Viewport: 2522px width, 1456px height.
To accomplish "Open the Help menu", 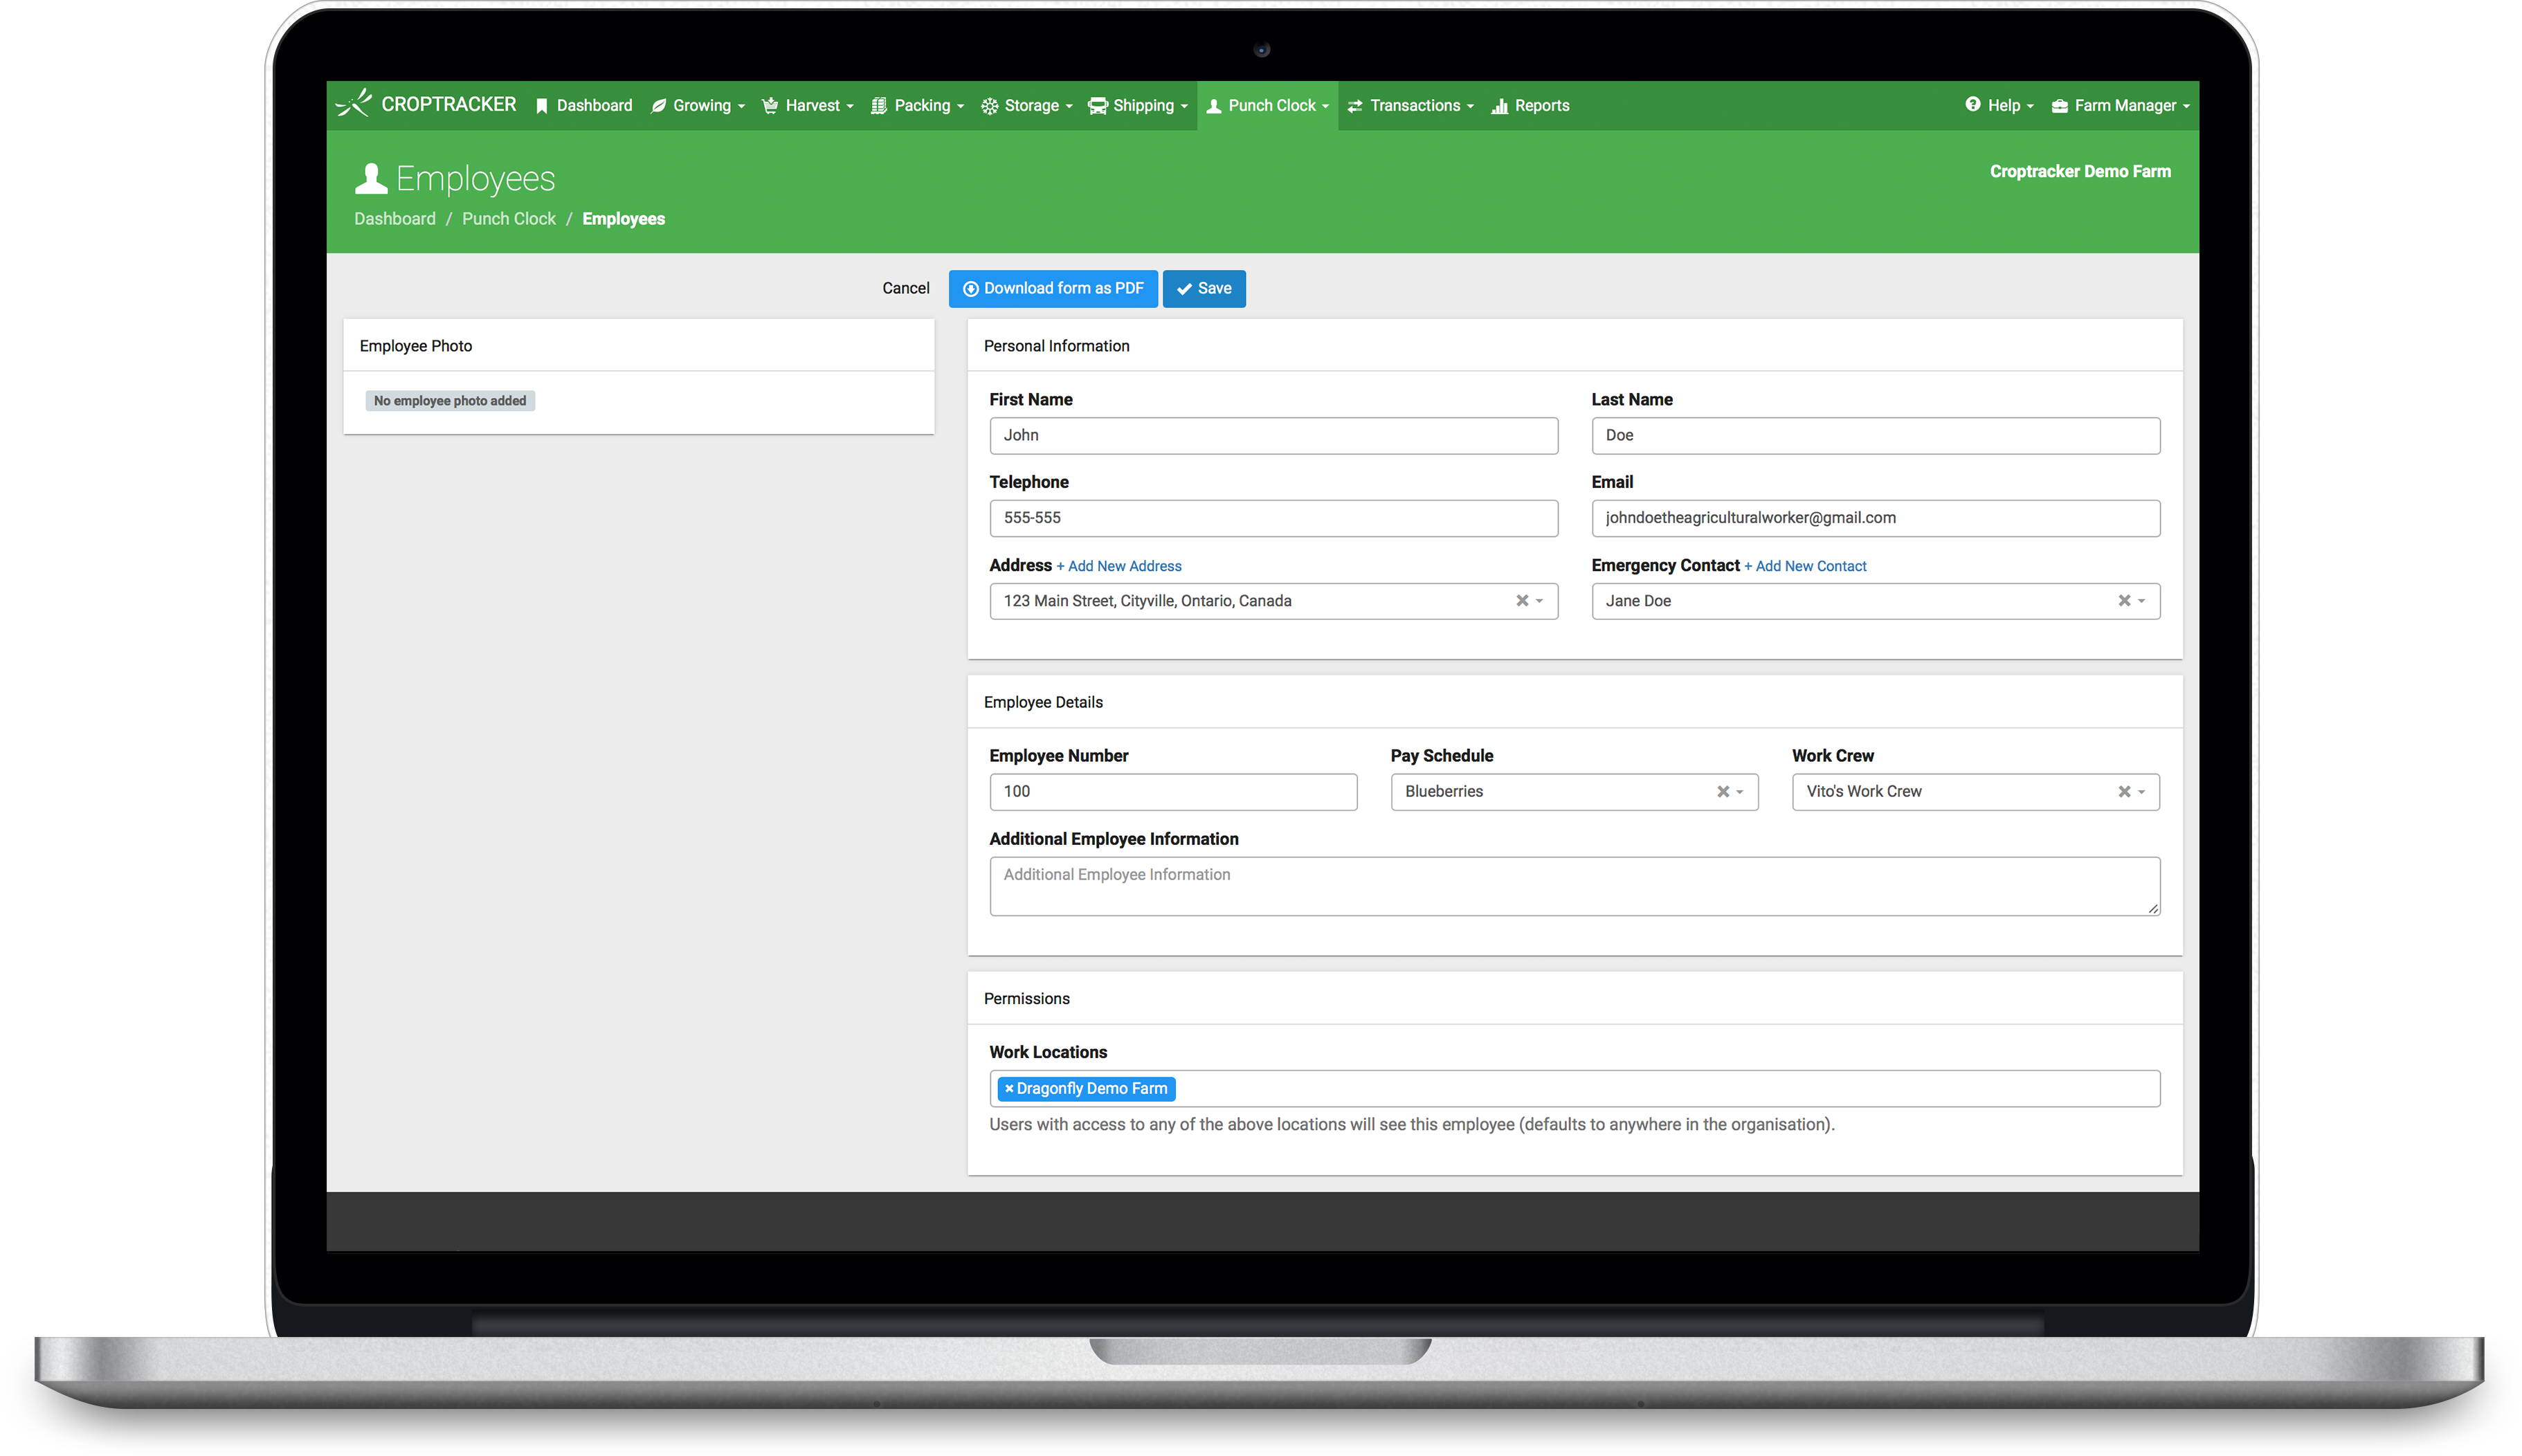I will tap(1999, 106).
